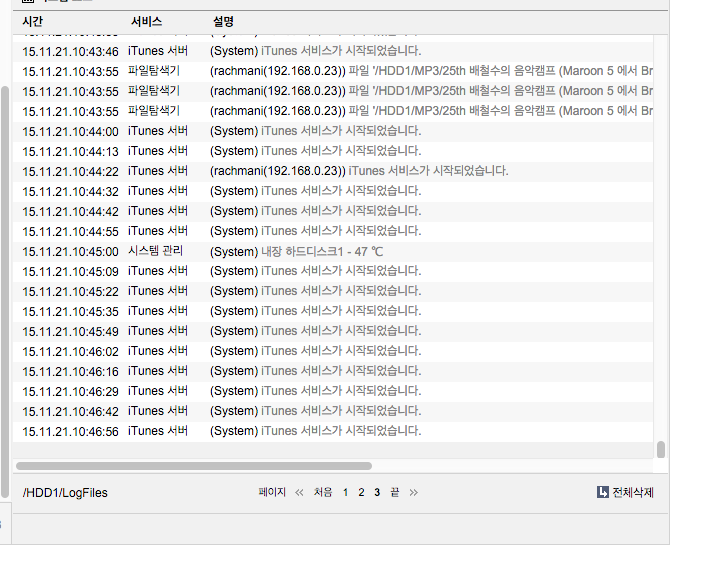The width and height of the screenshot is (708, 563).
Task: Click the 전체삭제 button label
Action: pos(633,492)
